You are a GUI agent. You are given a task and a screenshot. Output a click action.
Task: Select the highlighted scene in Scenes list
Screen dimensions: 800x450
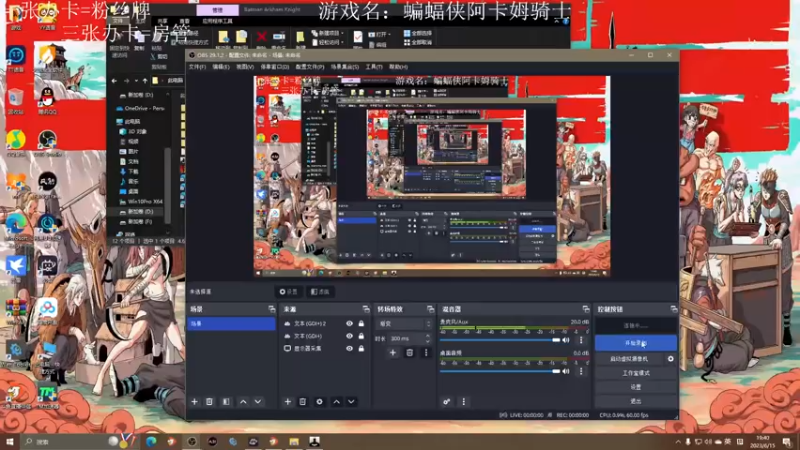pos(231,323)
